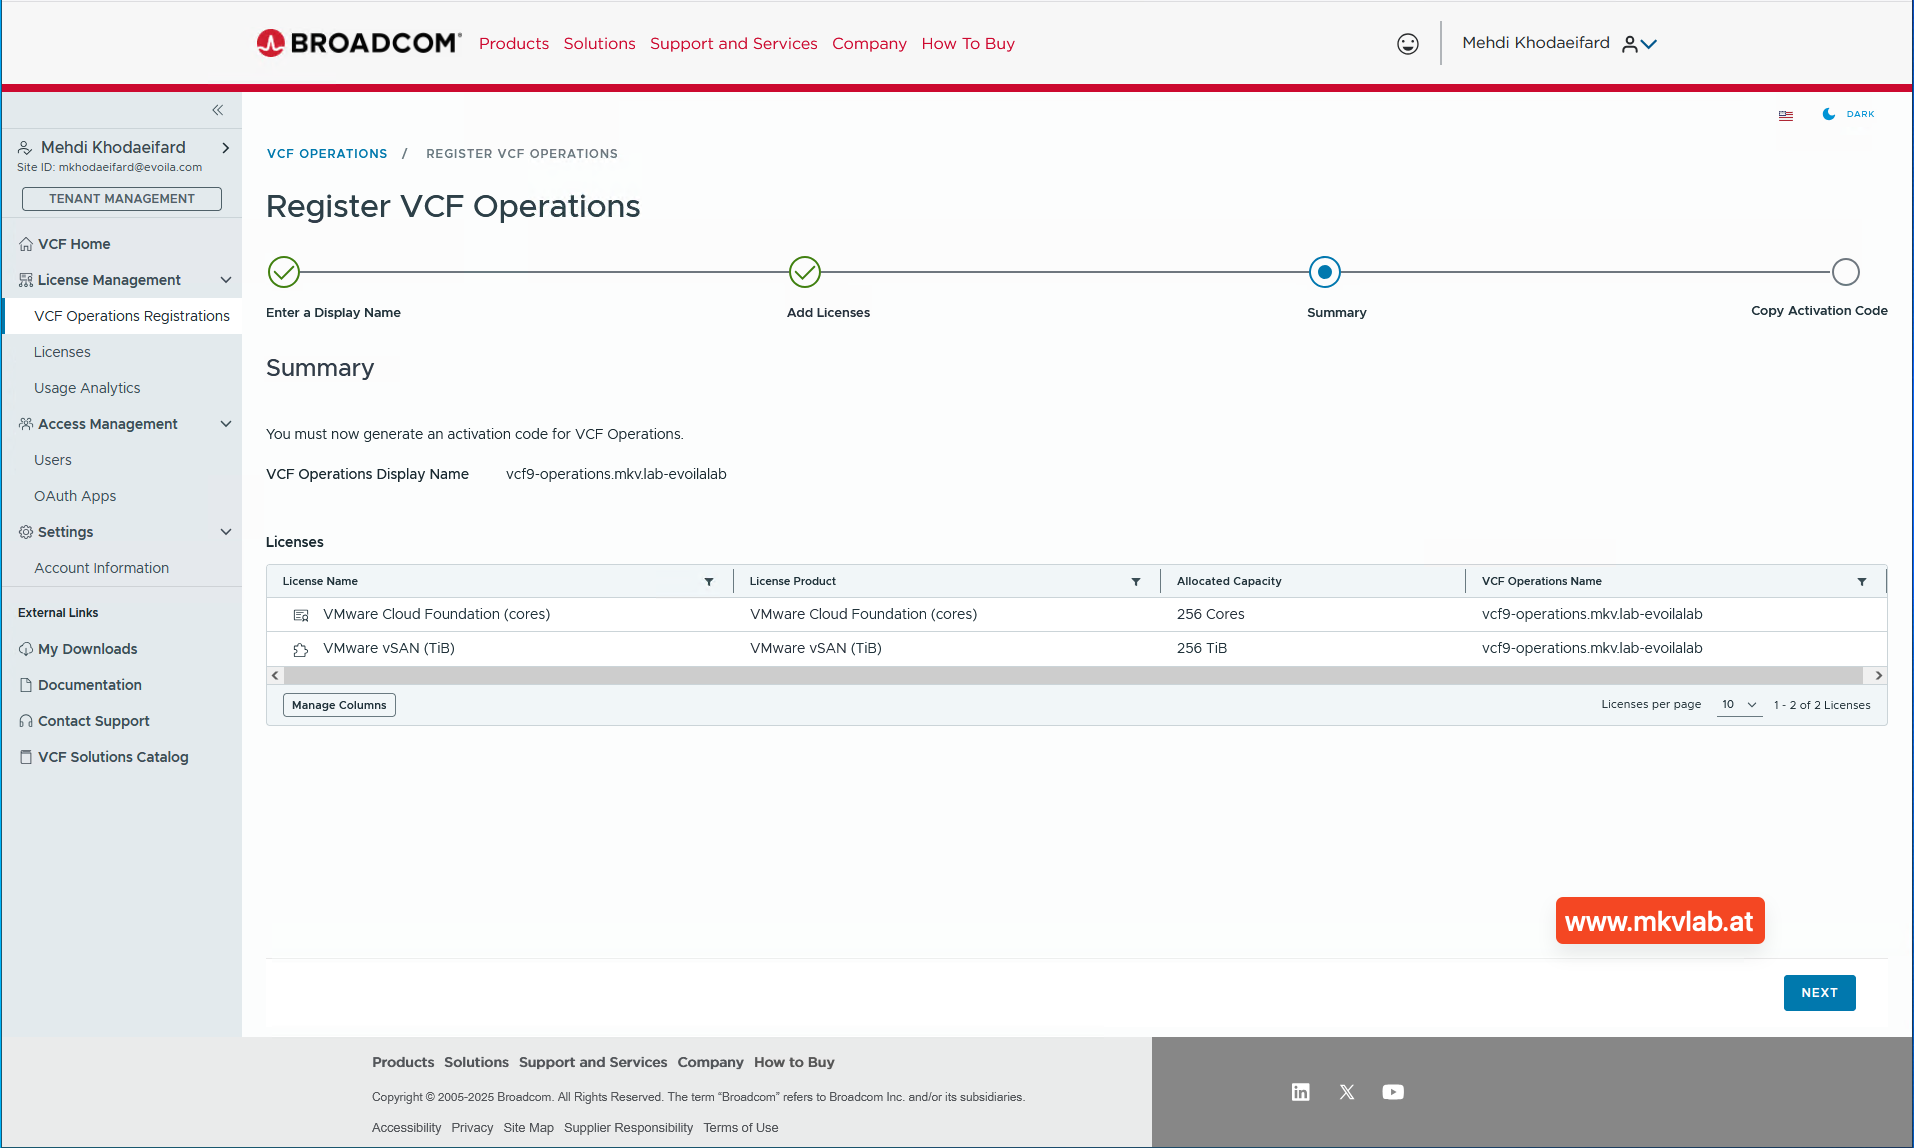Filter the License Product column
This screenshot has height=1148, width=1914.
click(1136, 582)
